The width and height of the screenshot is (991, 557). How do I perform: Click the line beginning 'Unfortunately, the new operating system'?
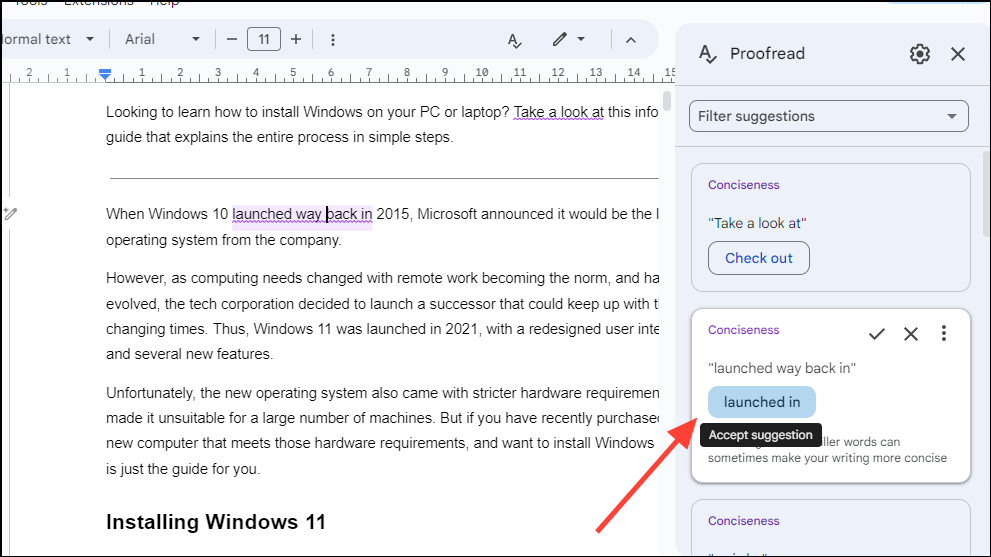pos(382,393)
